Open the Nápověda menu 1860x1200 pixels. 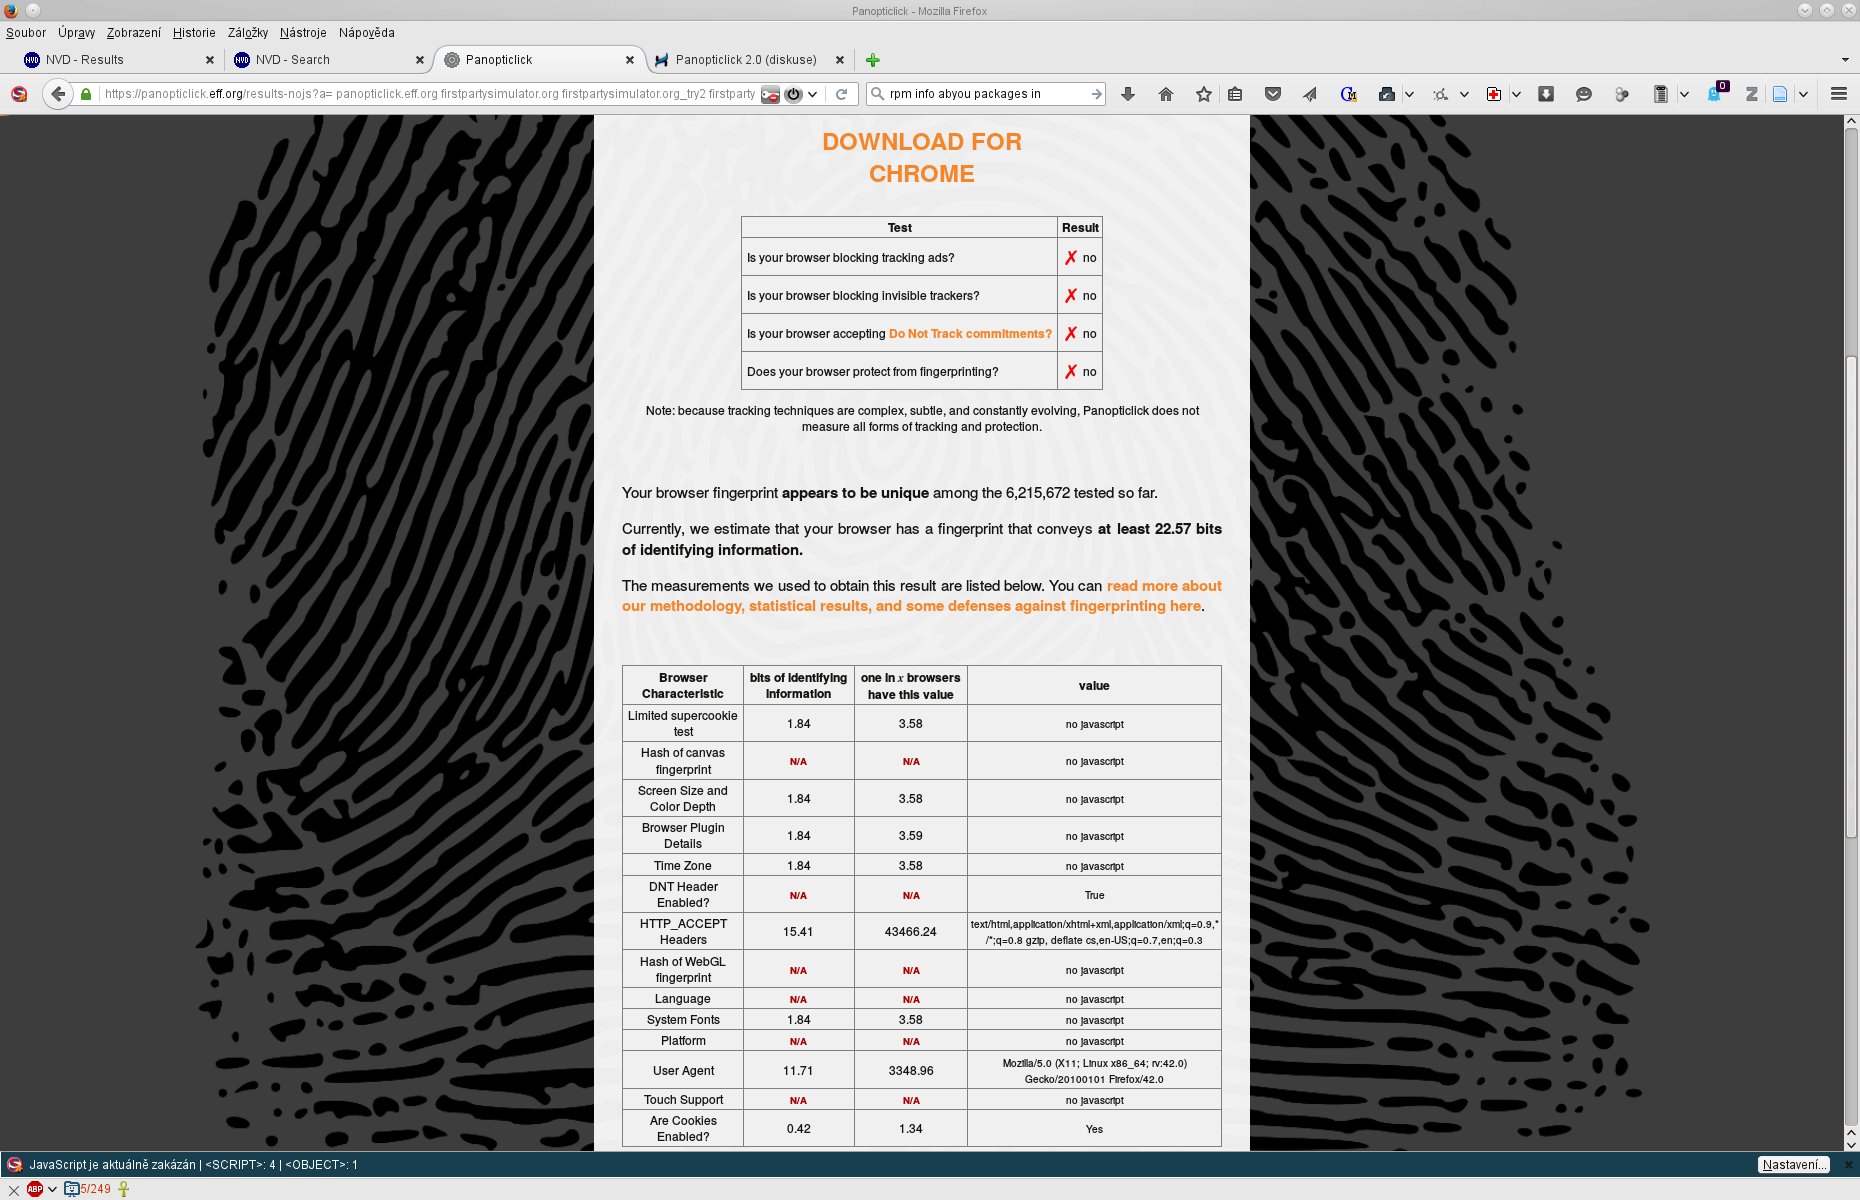click(x=367, y=33)
